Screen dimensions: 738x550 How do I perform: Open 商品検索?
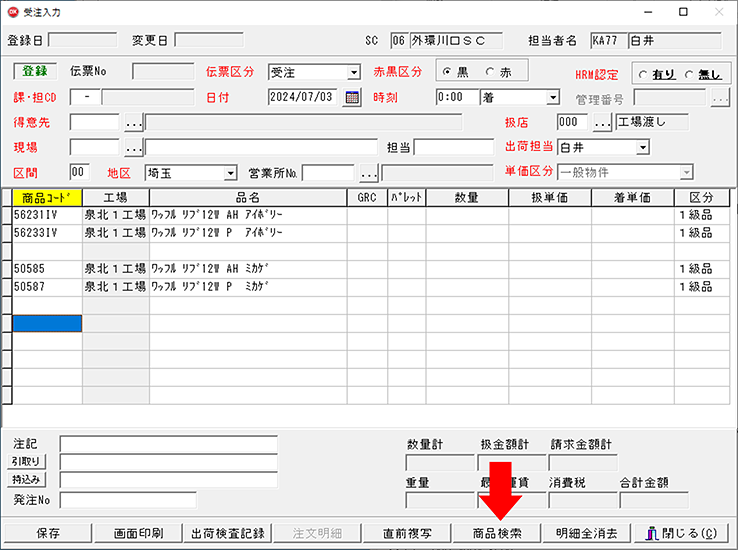click(x=497, y=533)
